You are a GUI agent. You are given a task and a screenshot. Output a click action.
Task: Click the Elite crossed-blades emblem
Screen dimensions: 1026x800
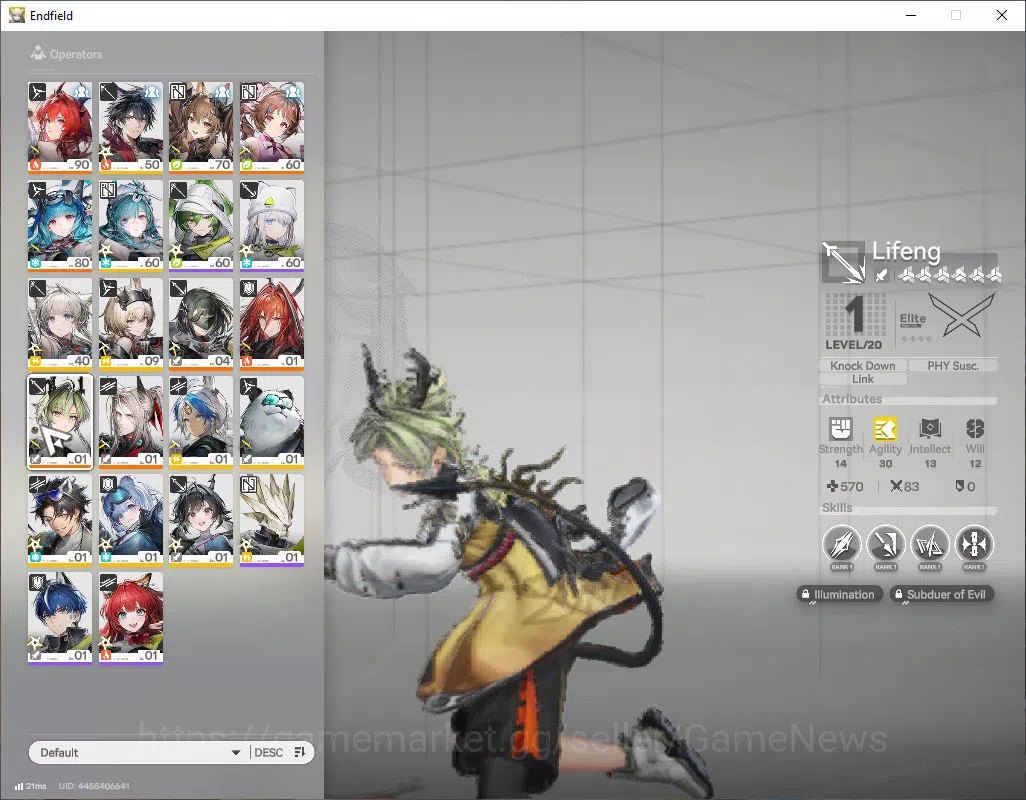(961, 315)
